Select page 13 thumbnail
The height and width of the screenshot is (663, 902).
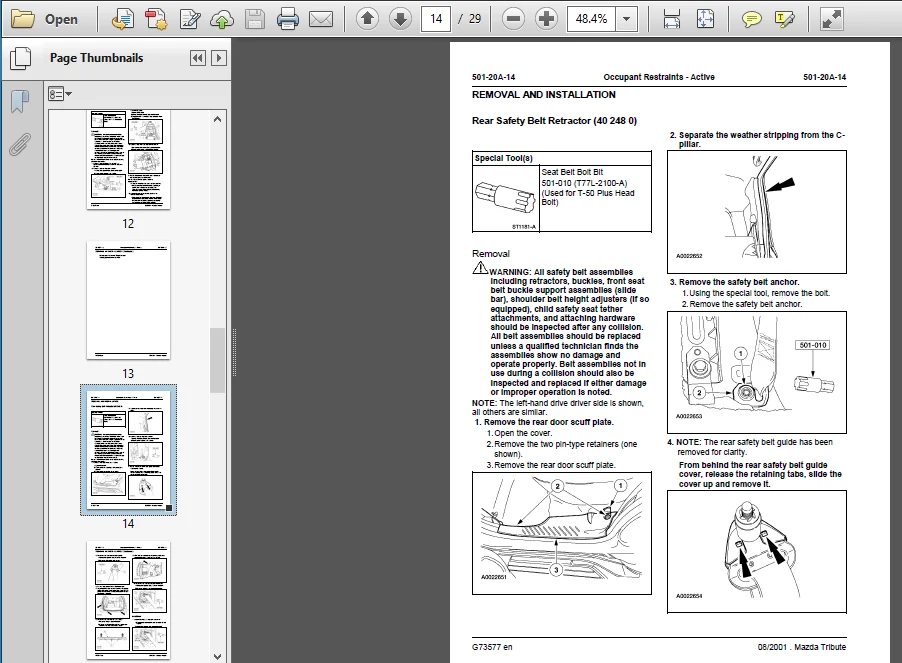coord(128,300)
